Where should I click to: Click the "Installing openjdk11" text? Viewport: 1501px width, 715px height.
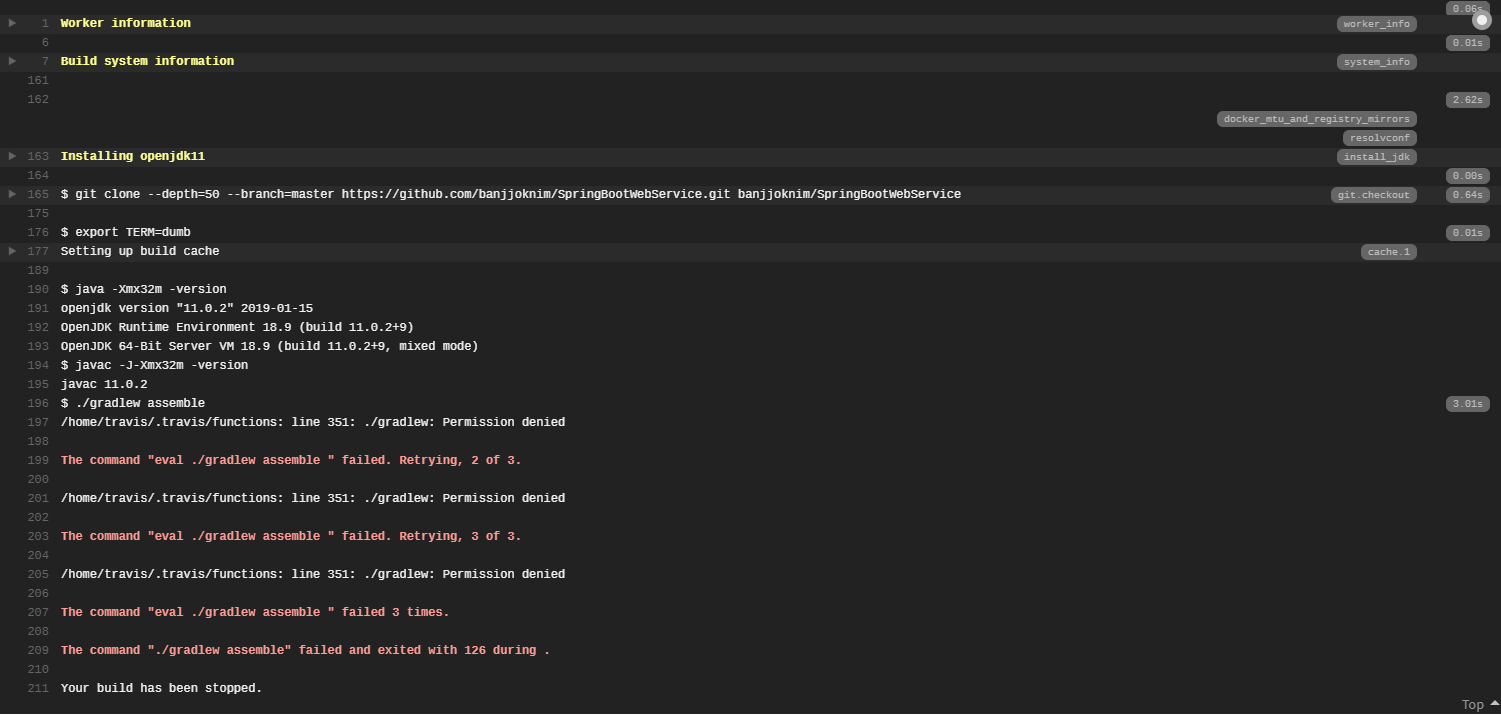click(x=132, y=156)
